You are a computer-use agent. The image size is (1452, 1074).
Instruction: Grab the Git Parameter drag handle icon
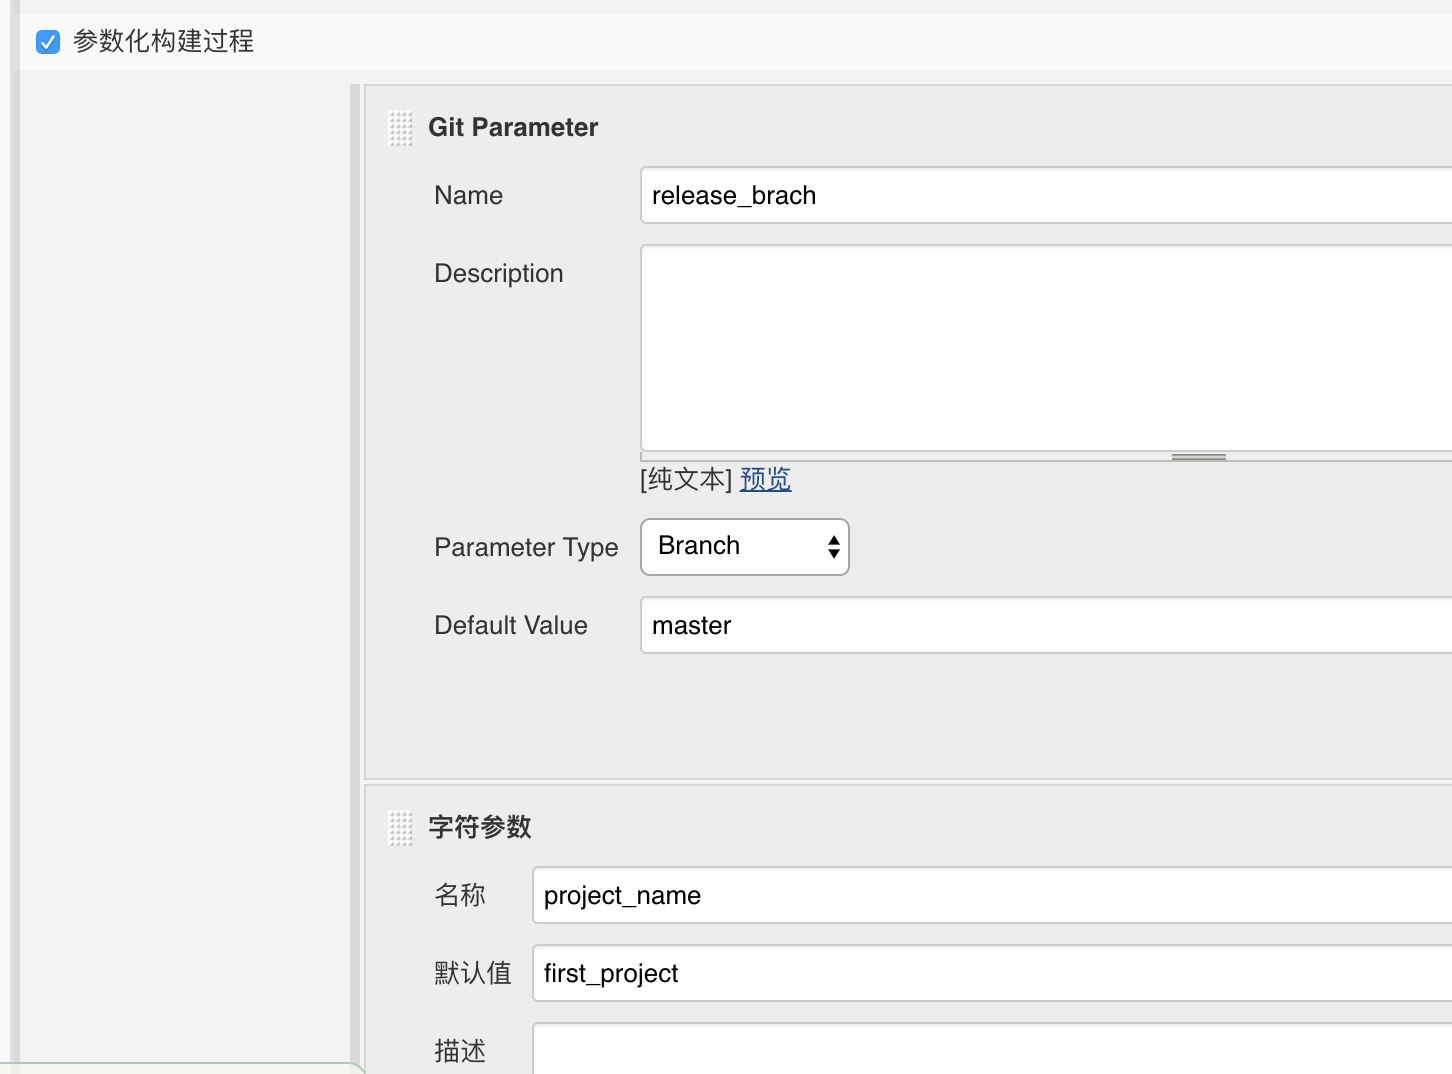coord(400,128)
